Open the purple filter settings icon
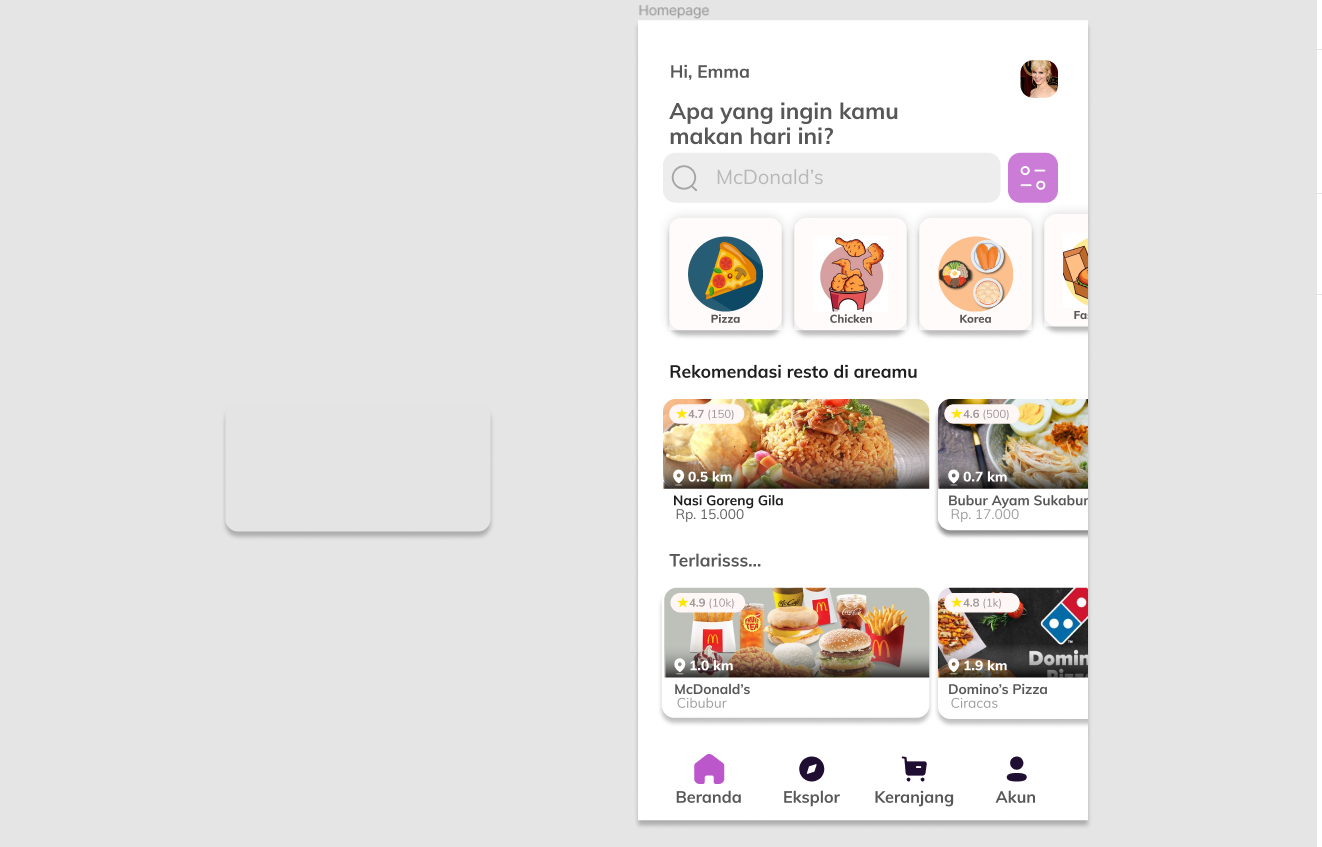The height and width of the screenshot is (847, 1322). point(1033,178)
